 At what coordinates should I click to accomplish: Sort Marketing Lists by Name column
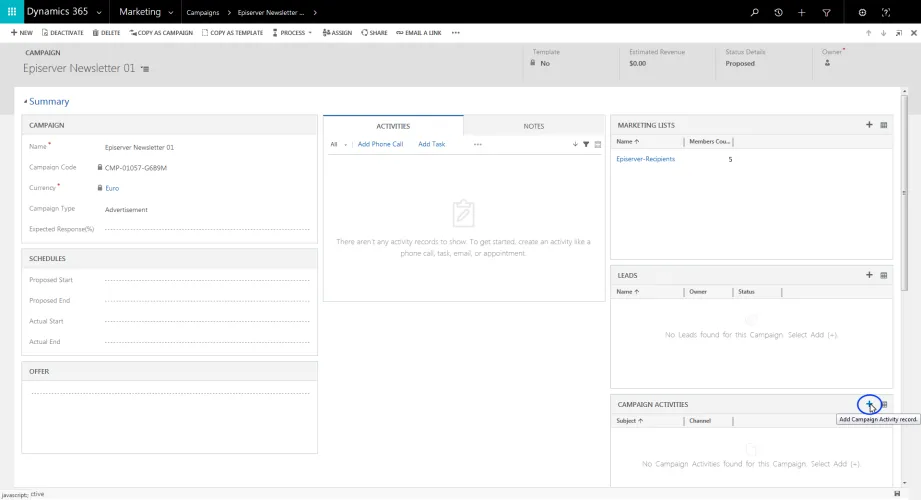pos(628,142)
